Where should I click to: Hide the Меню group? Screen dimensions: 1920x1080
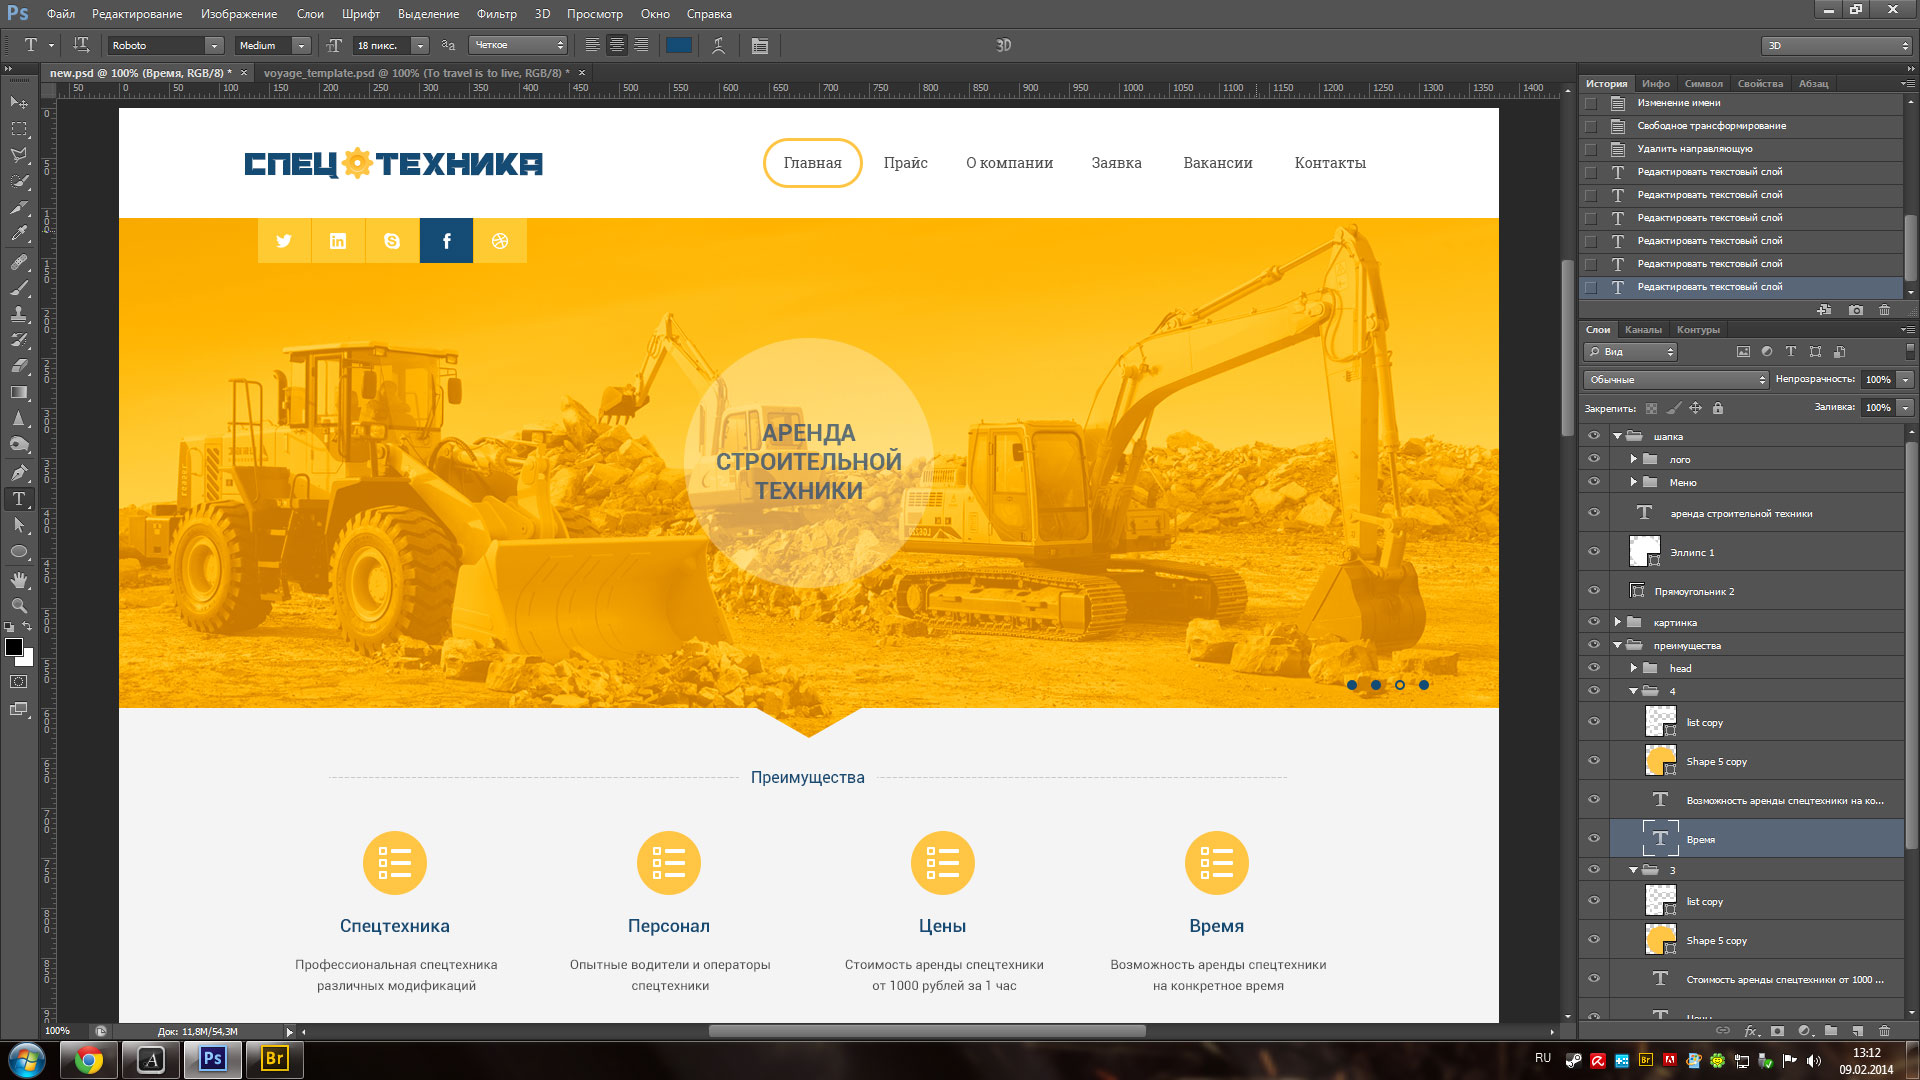click(1594, 482)
